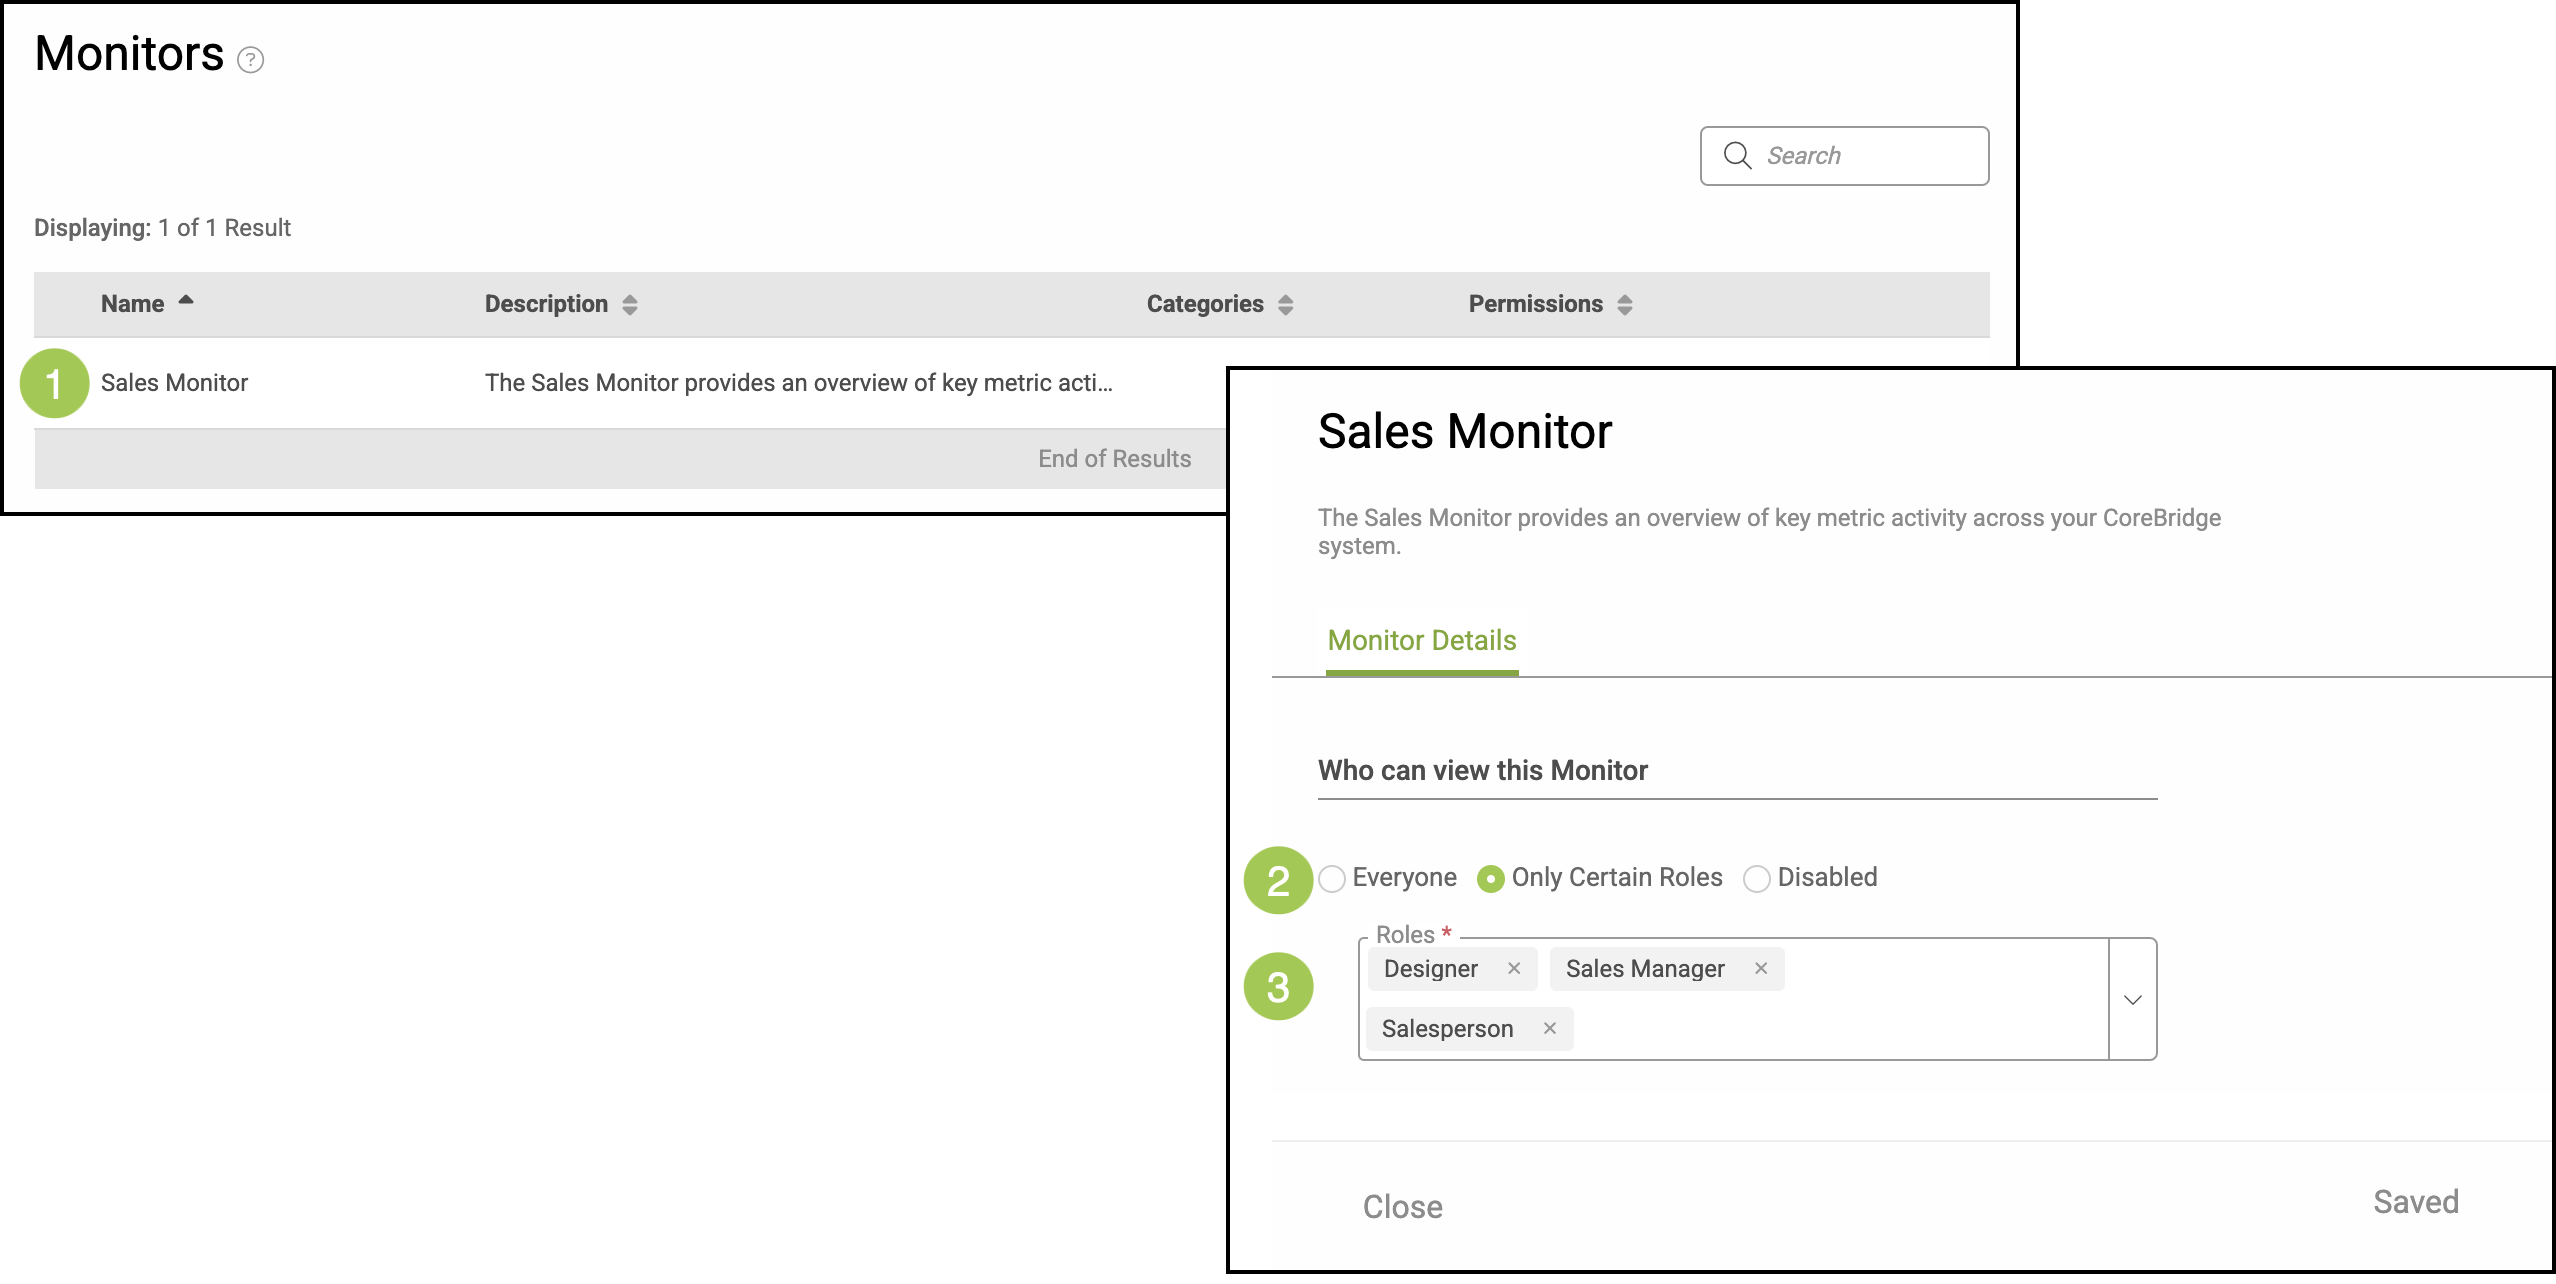
Task: Click the Saved button
Action: pyautogui.click(x=2415, y=1202)
